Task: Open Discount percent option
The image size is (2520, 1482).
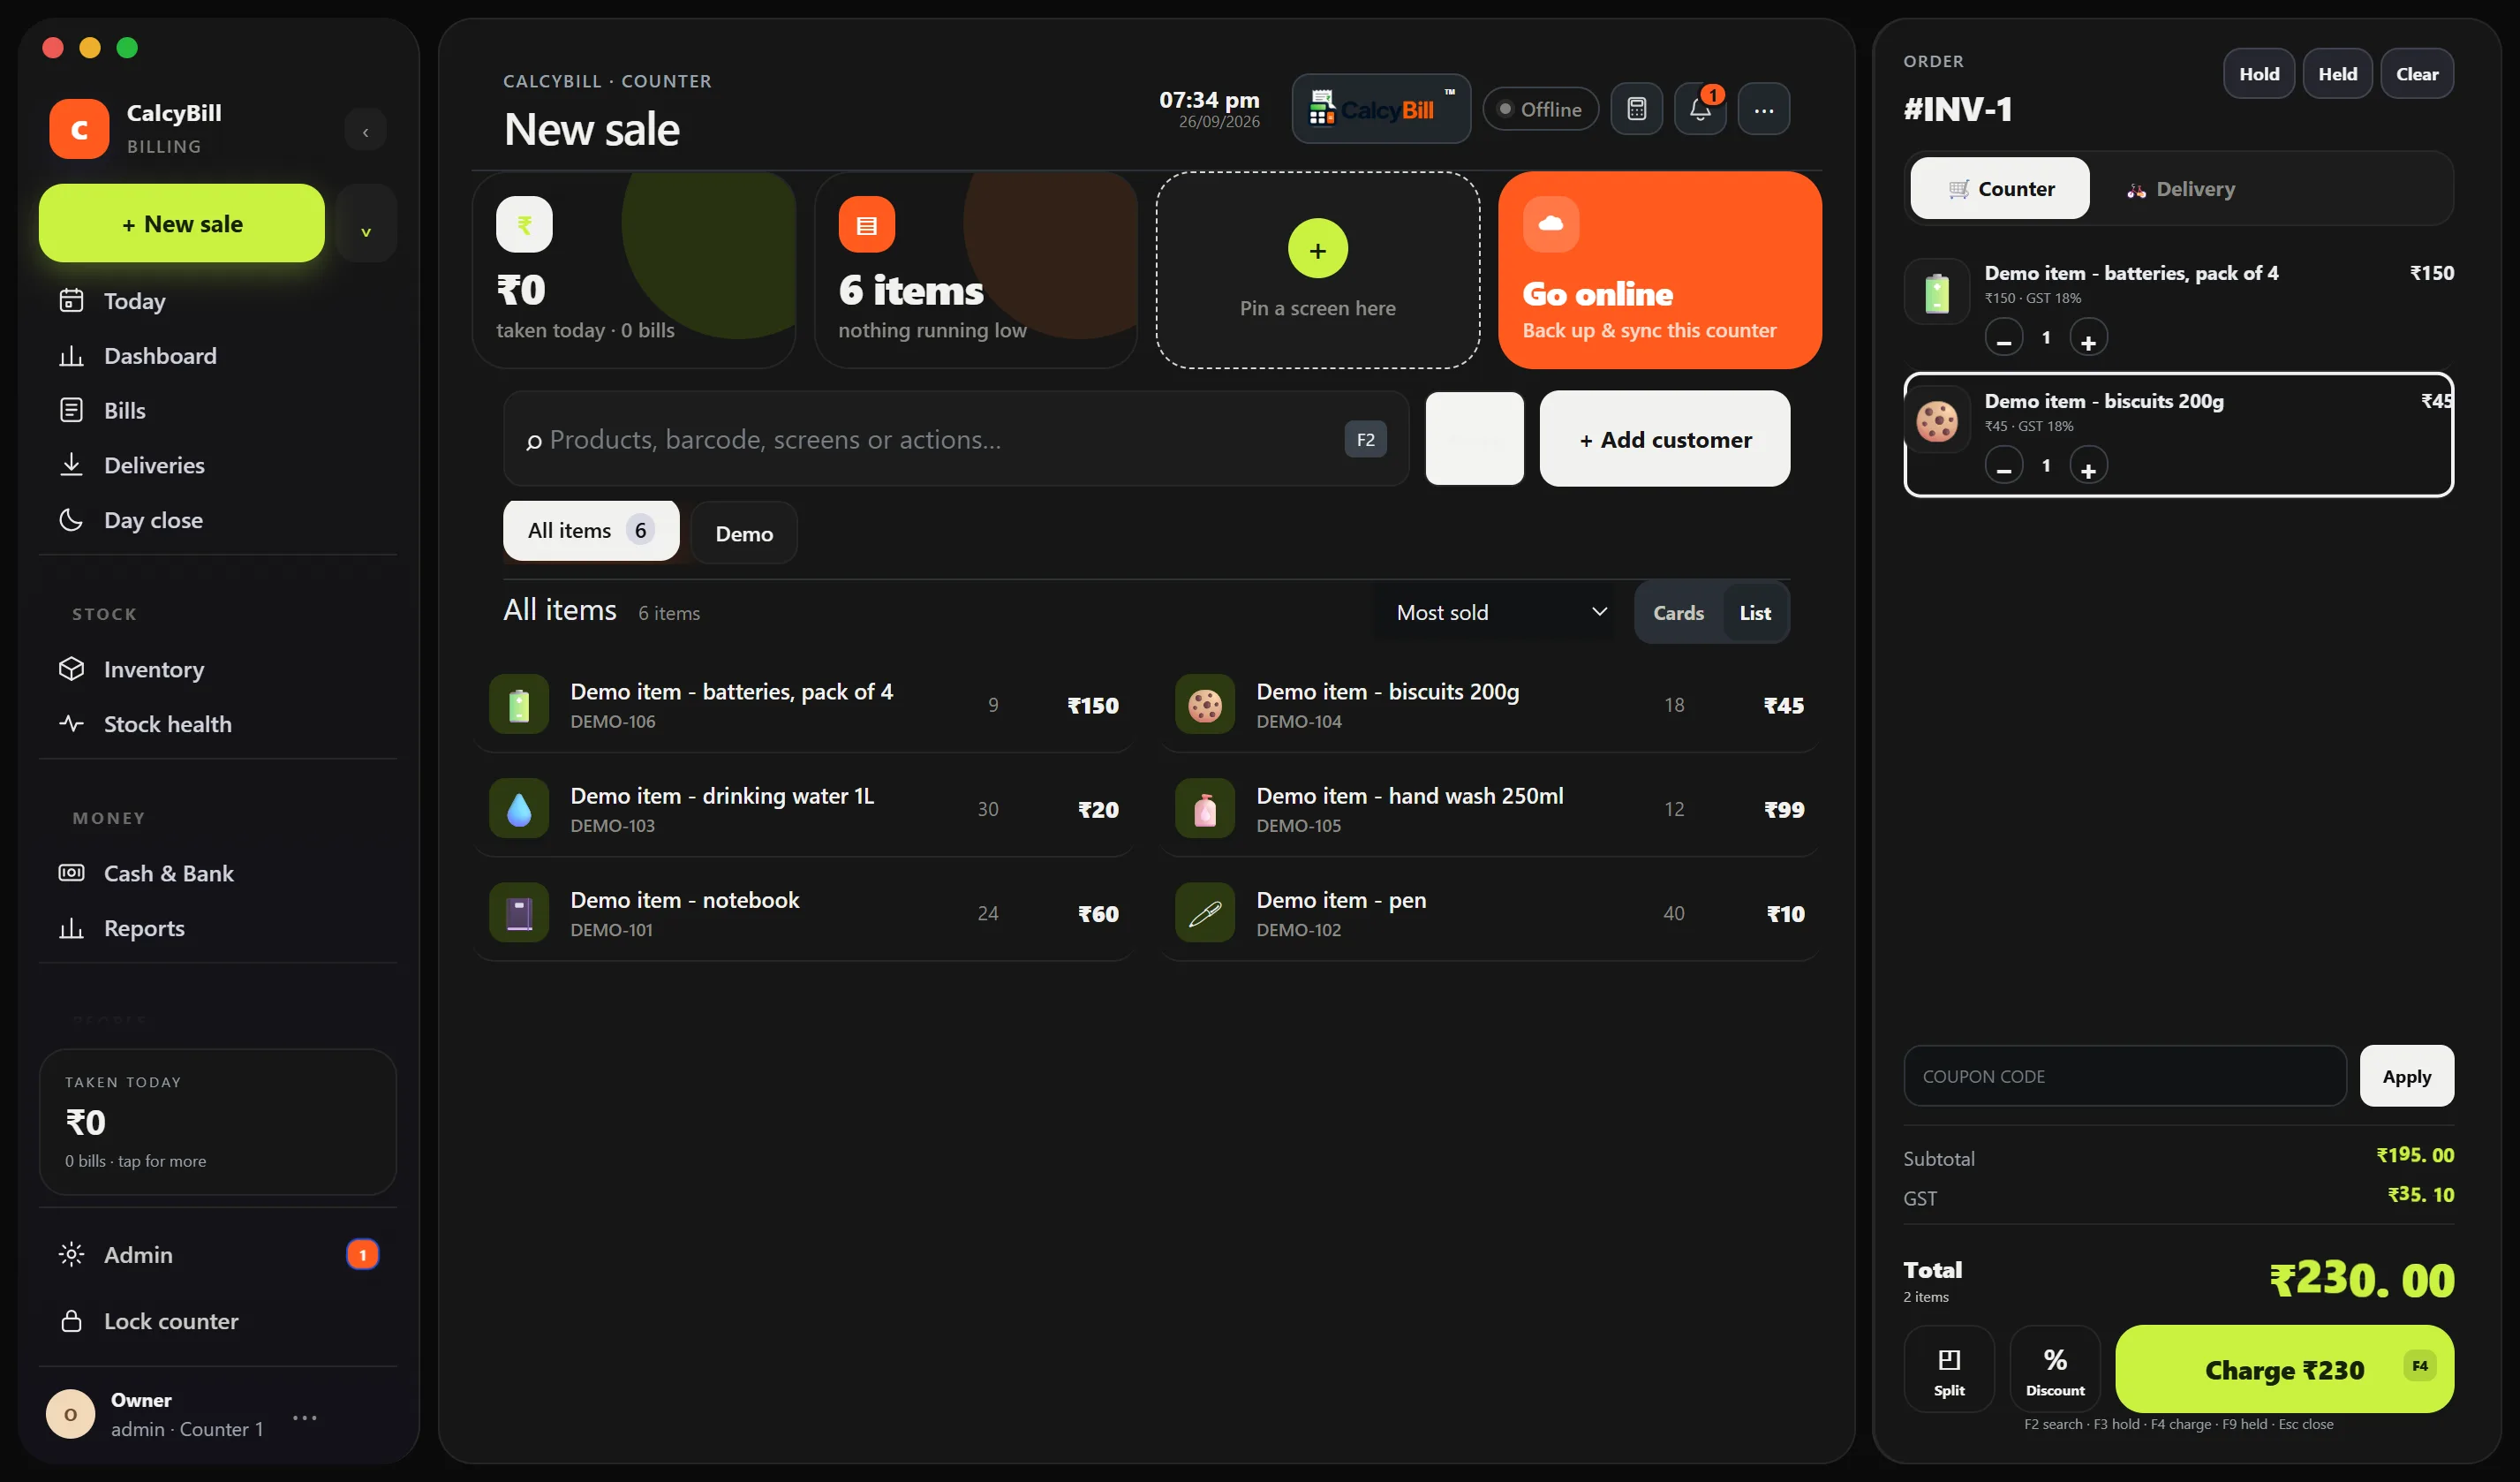Action: tap(2055, 1368)
